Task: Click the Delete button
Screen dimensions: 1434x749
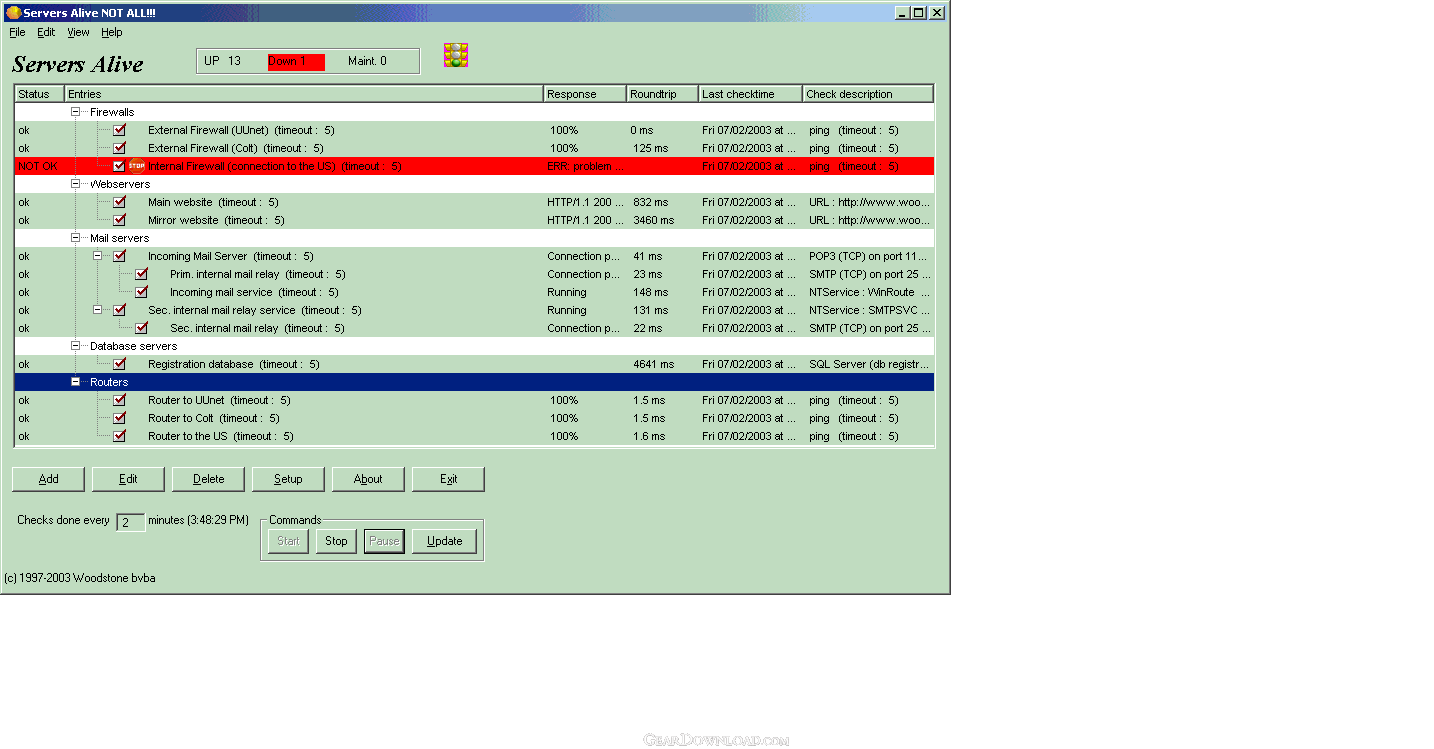Action: (x=208, y=479)
